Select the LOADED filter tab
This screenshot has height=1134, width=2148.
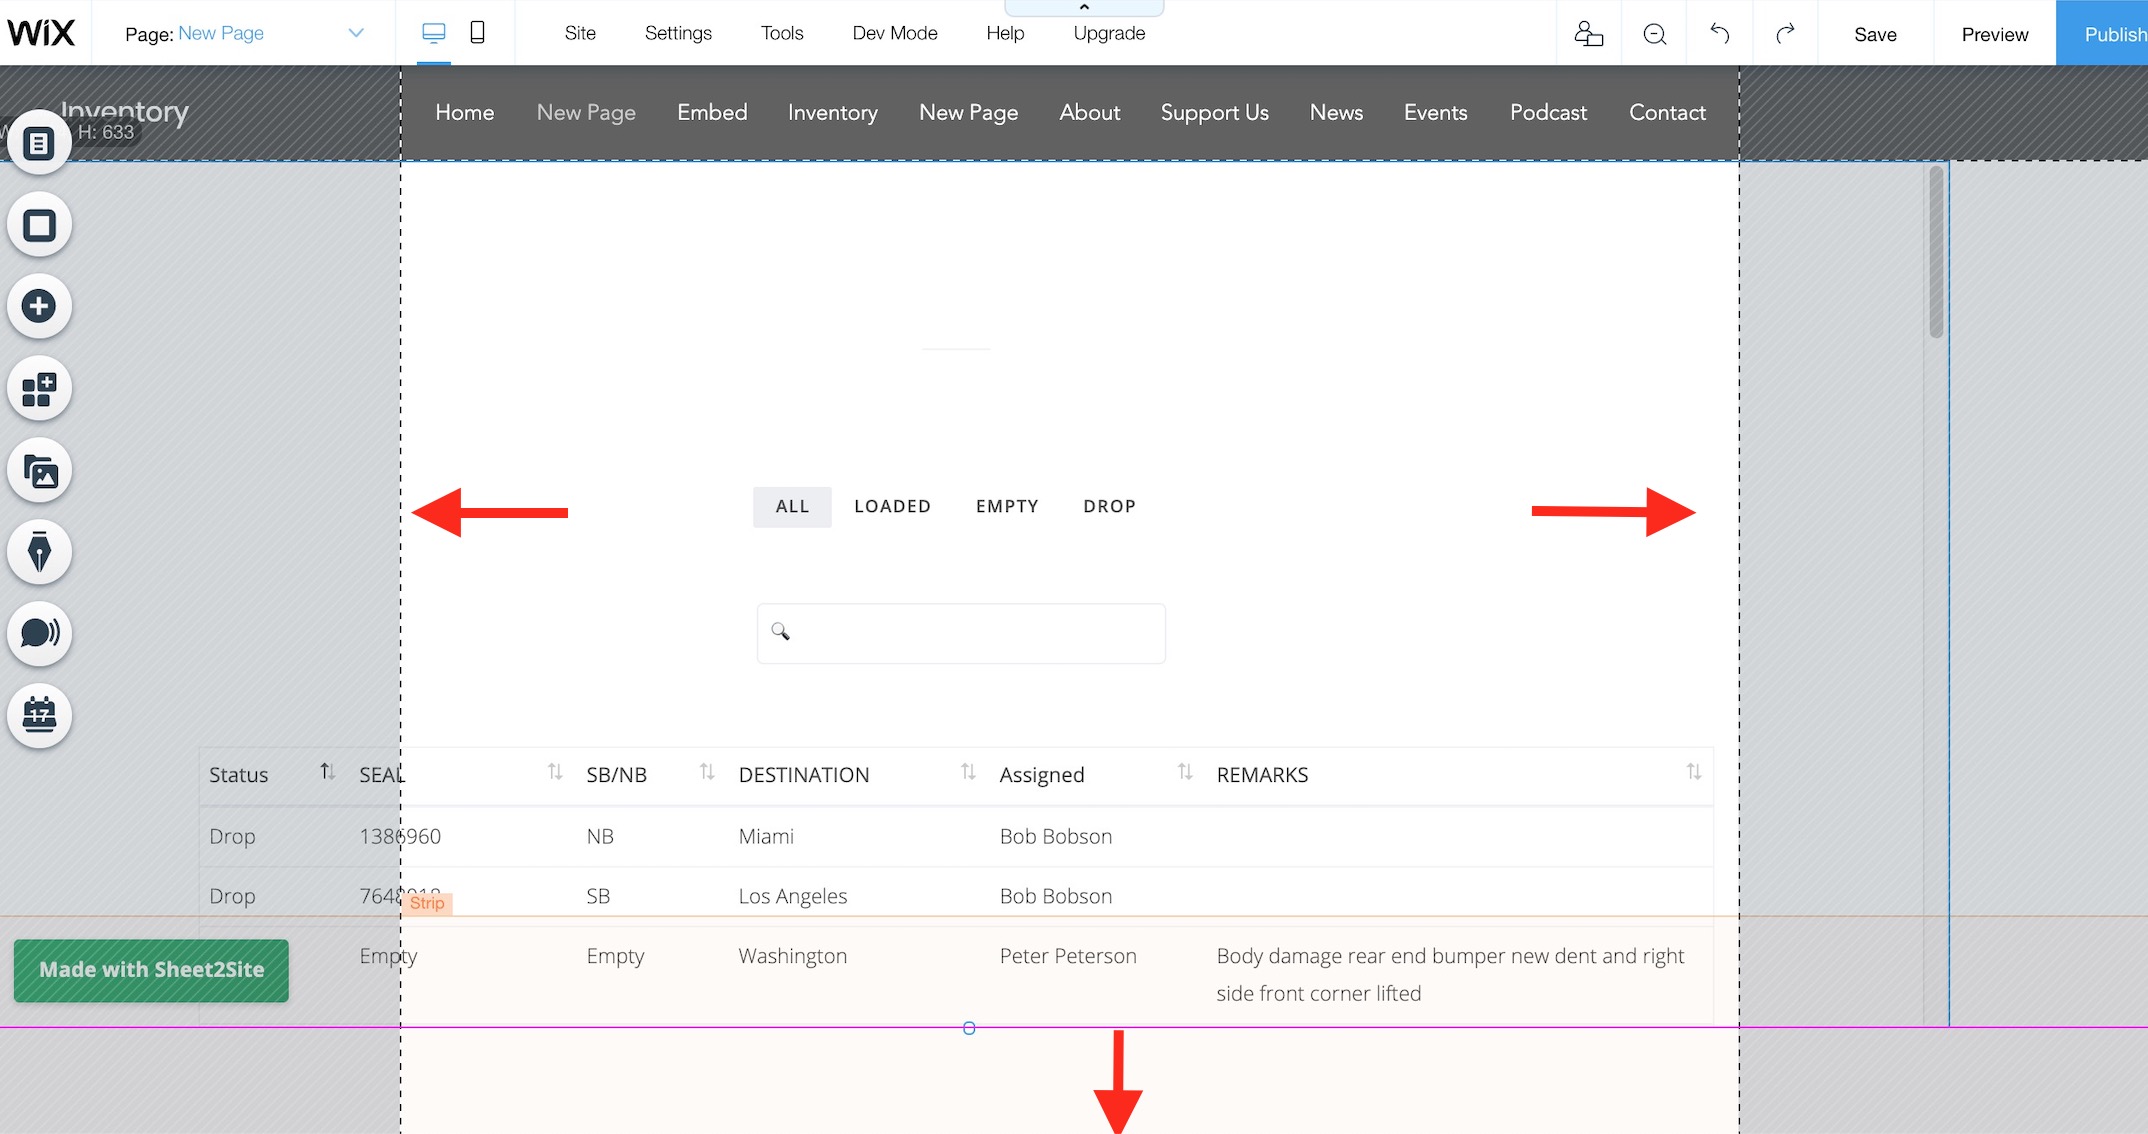[892, 506]
